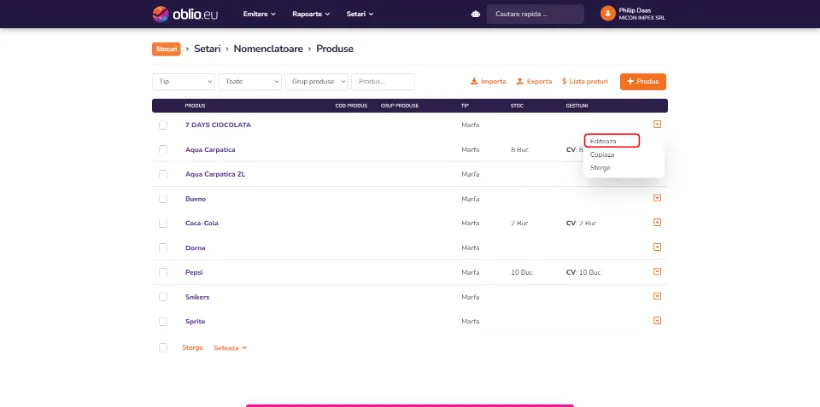Open row actions for 7 DAYS CIOCOLATA
Image resolution: width=820 pixels, height=407 pixels.
657,124
